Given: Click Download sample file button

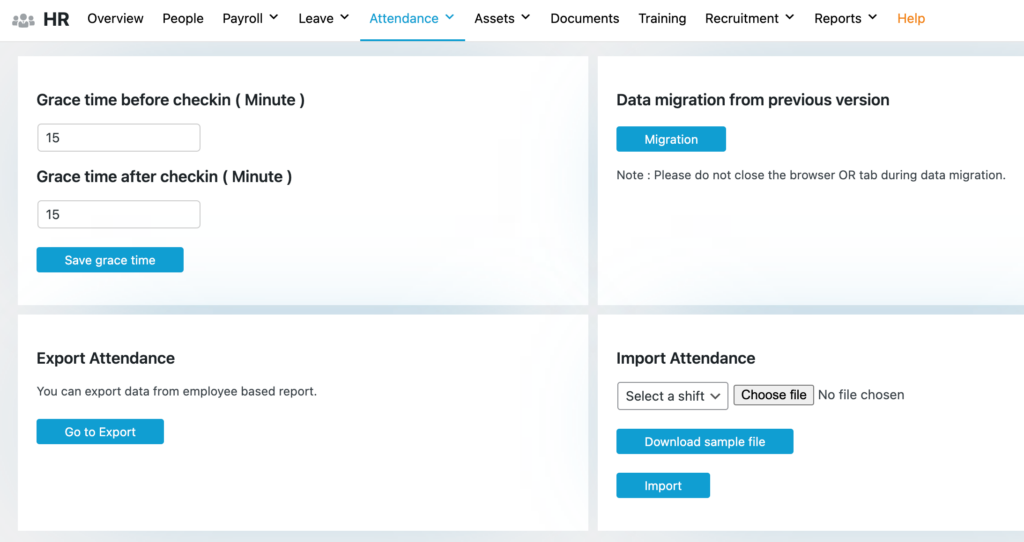Looking at the screenshot, I should pos(705,441).
